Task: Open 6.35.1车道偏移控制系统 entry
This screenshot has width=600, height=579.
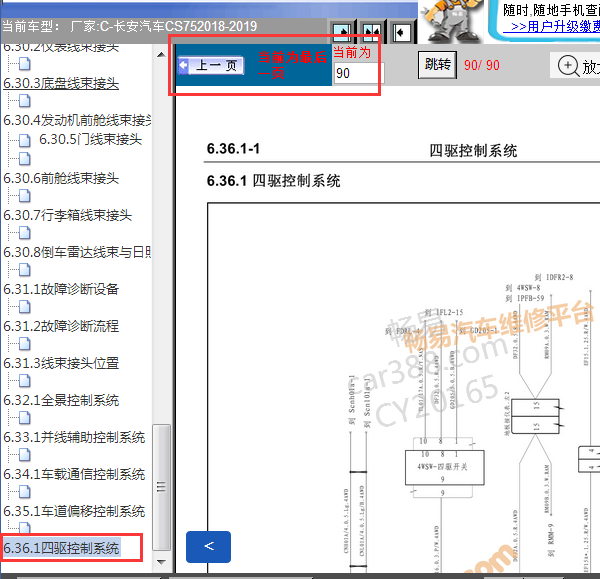Action: pos(74,511)
